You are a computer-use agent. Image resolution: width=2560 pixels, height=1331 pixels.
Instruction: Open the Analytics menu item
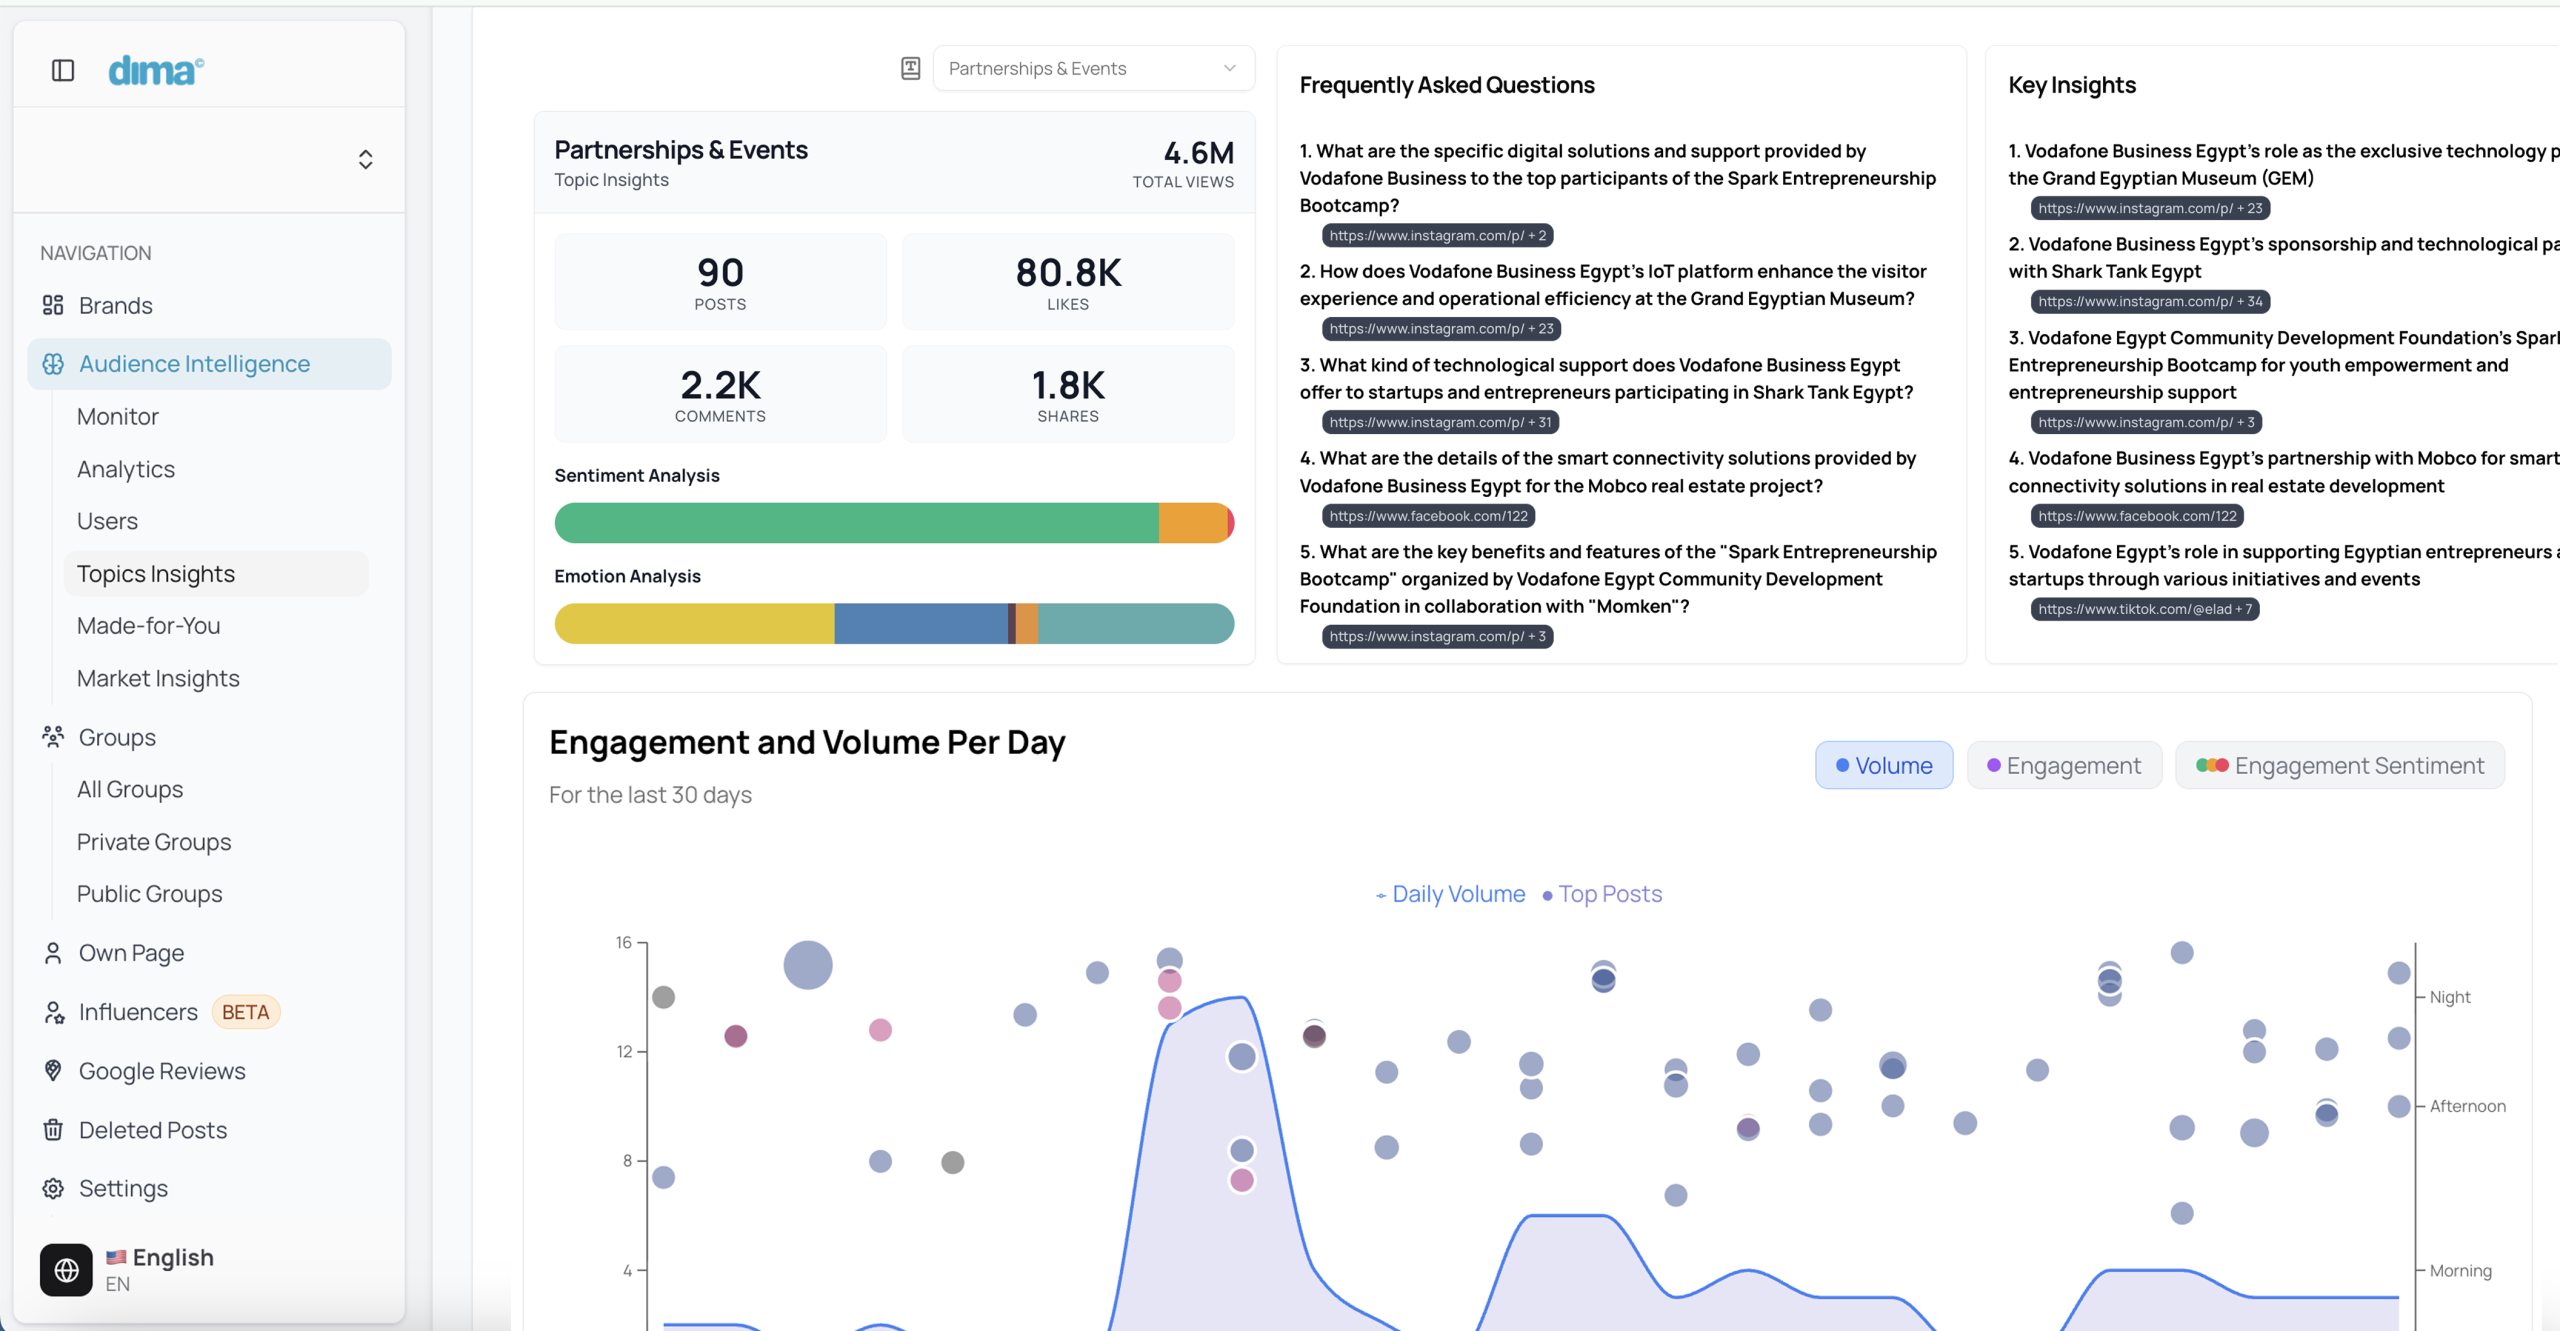click(126, 469)
